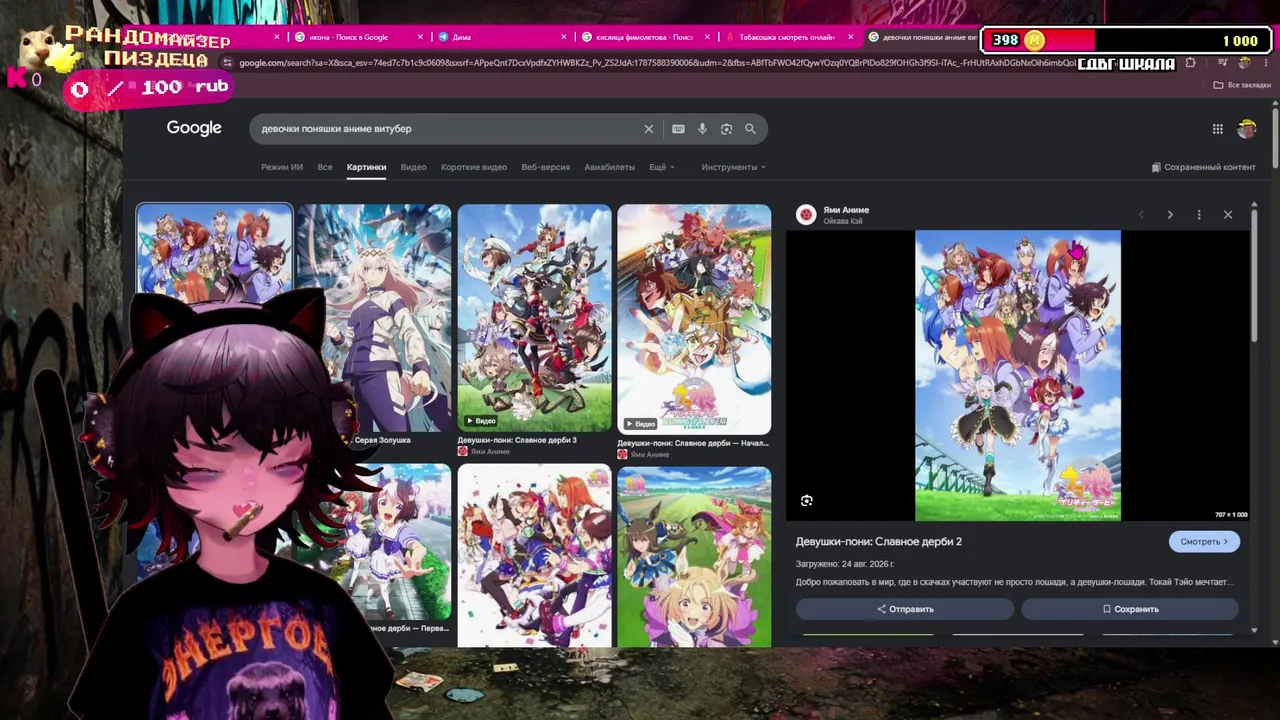Open 'Славное дерби 3' video thumbnail
This screenshot has width=1280, height=720.
(x=534, y=318)
